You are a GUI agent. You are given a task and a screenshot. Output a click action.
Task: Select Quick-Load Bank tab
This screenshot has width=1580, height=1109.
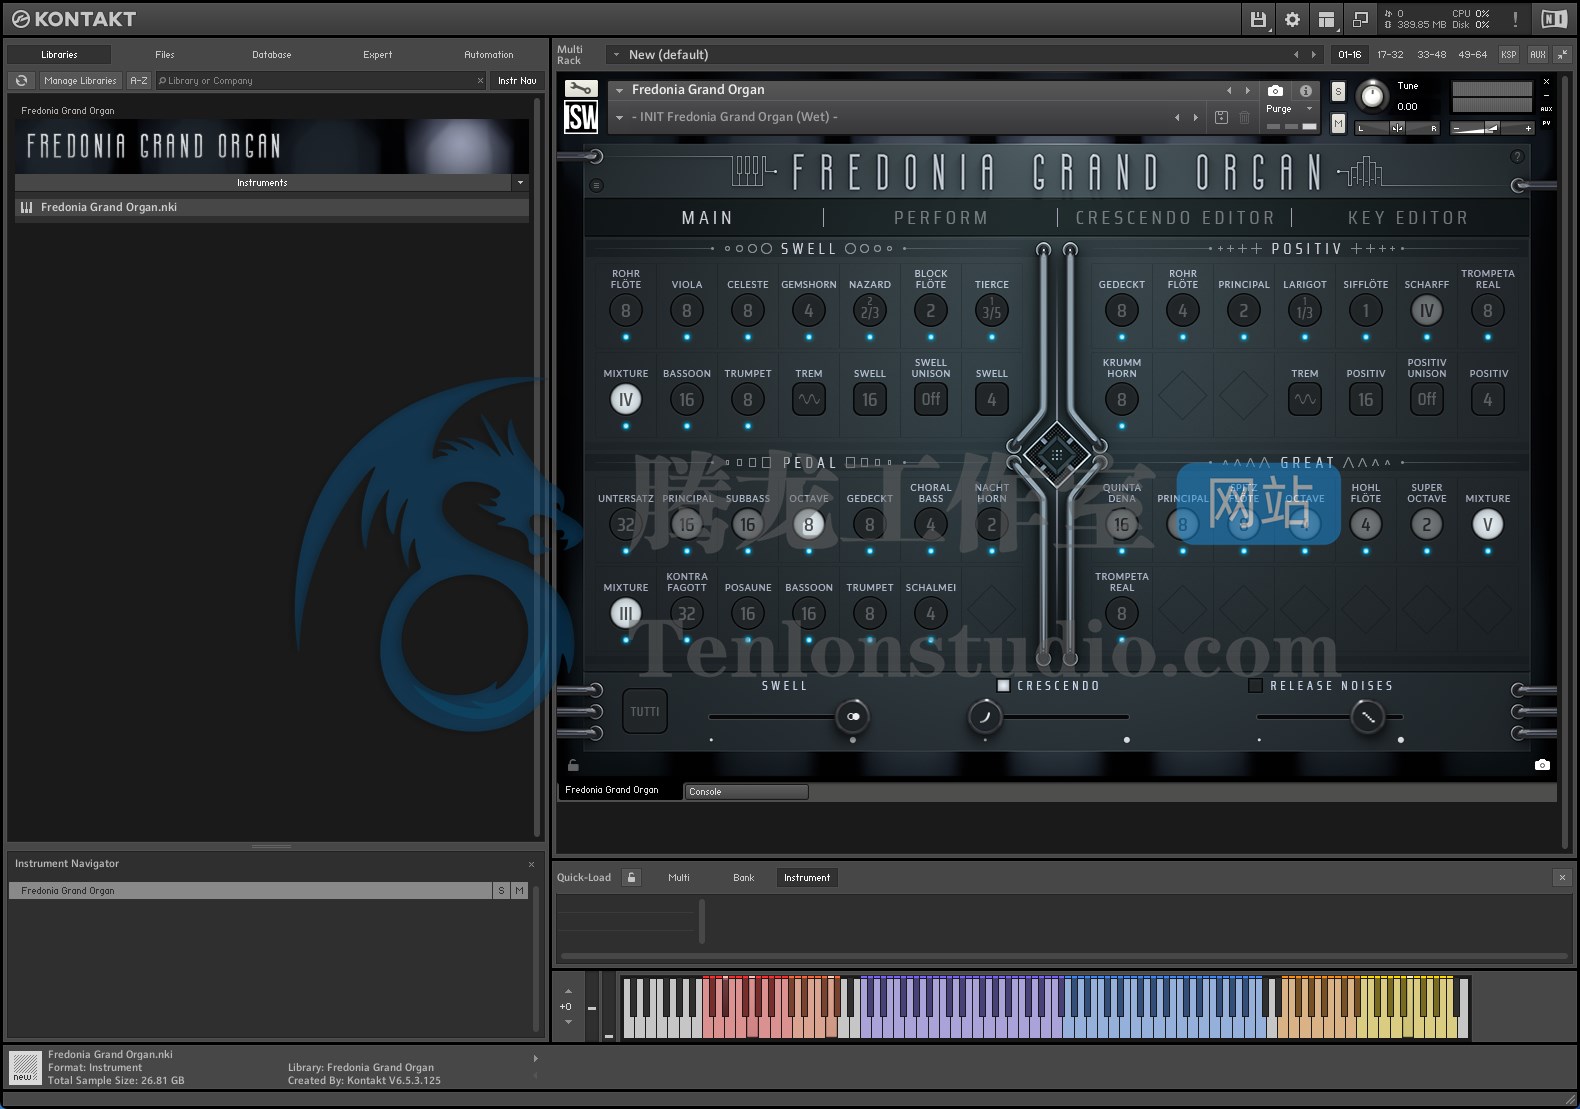(744, 878)
